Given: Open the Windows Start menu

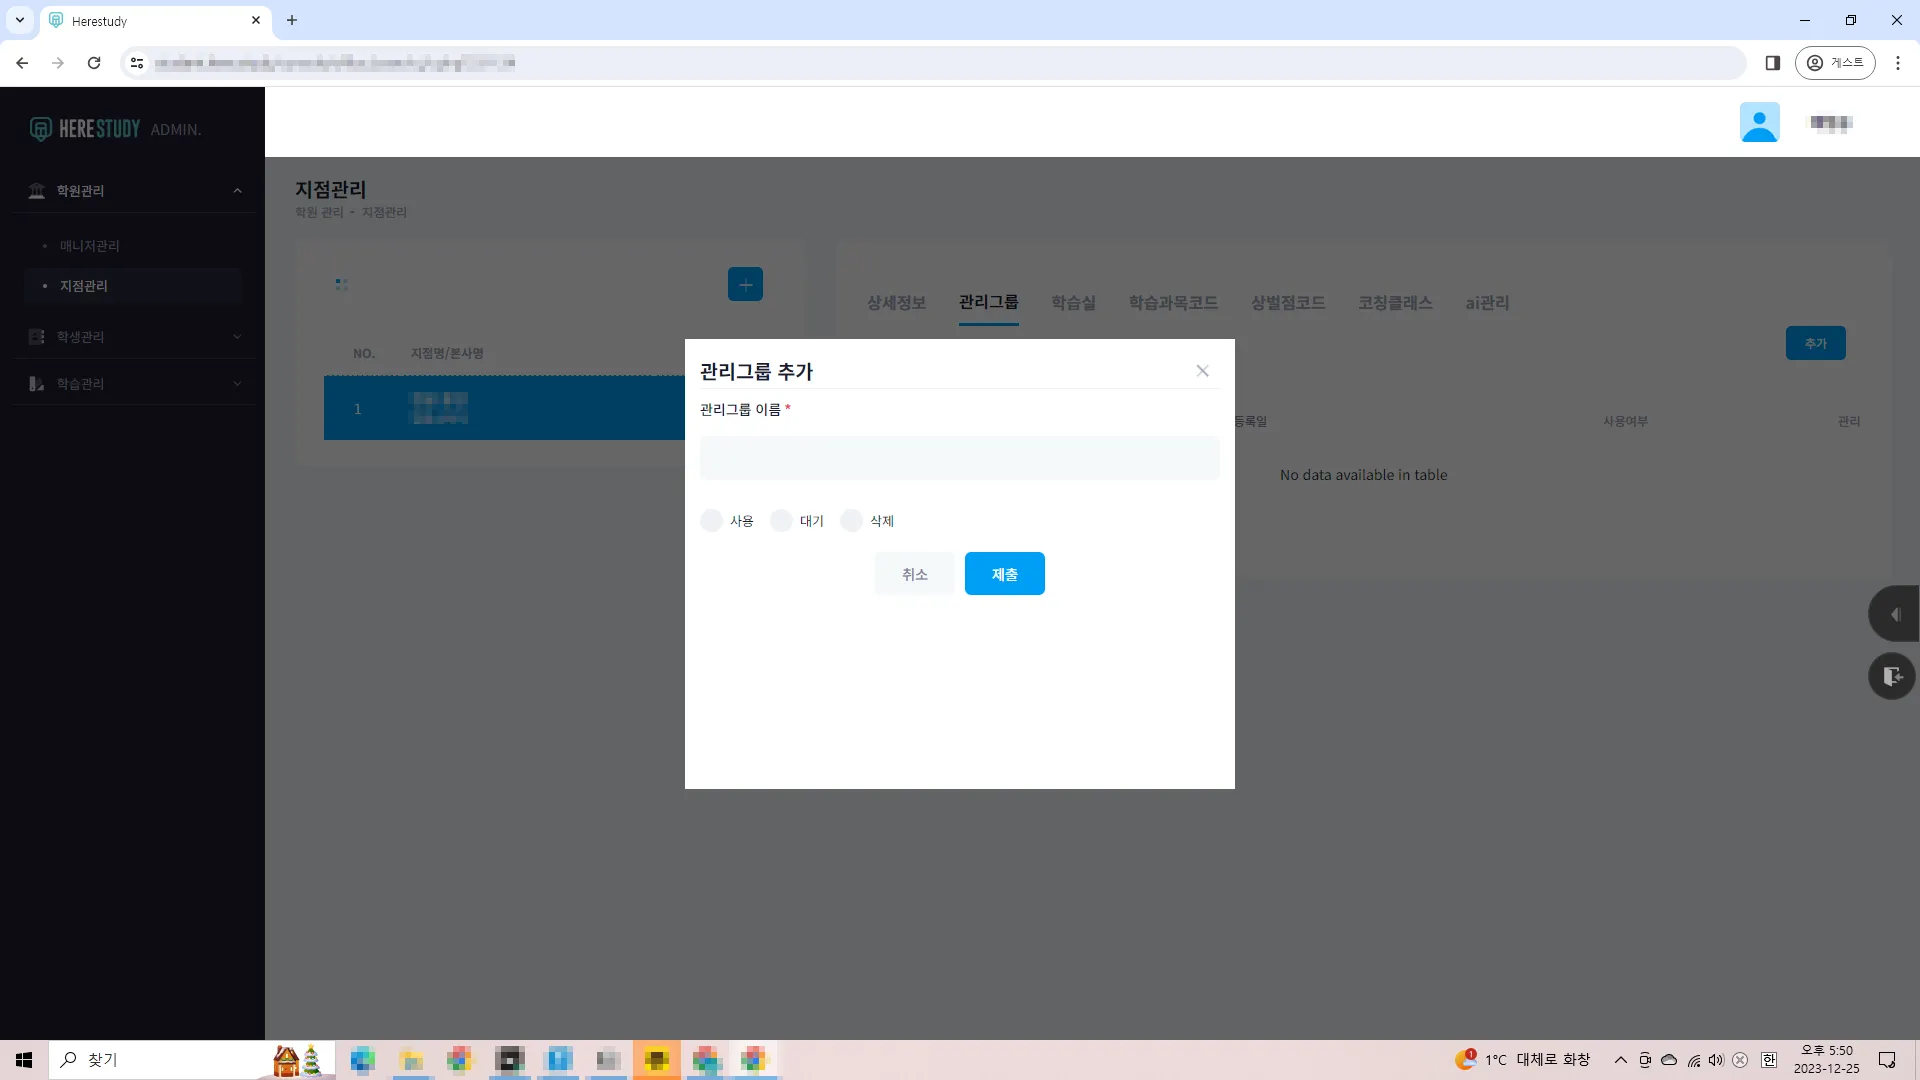Looking at the screenshot, I should tap(24, 1060).
